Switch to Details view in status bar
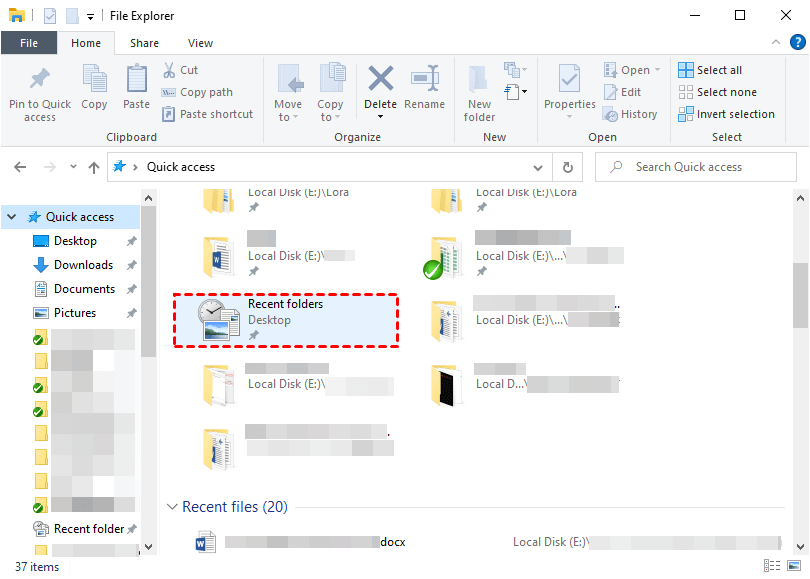Image resolution: width=810 pixels, height=579 pixels. point(772,566)
